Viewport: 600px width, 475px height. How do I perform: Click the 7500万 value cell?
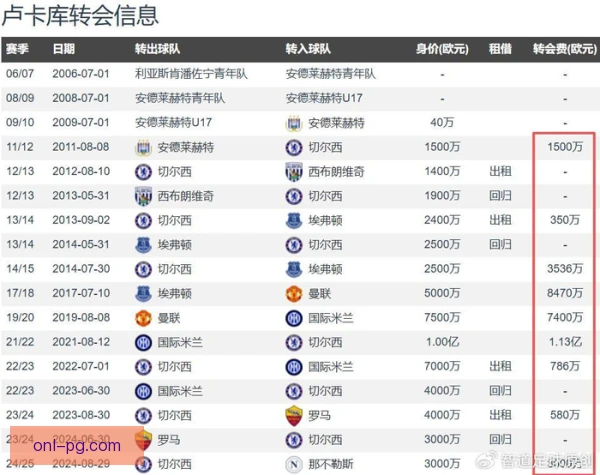[442, 318]
